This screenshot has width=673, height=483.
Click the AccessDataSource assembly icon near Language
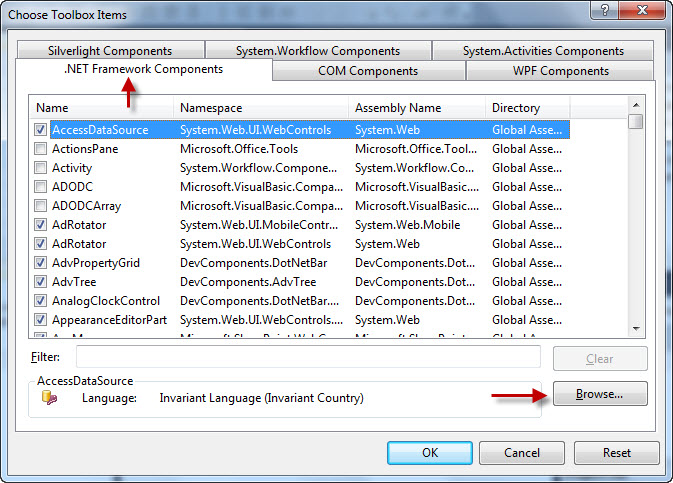(x=49, y=398)
